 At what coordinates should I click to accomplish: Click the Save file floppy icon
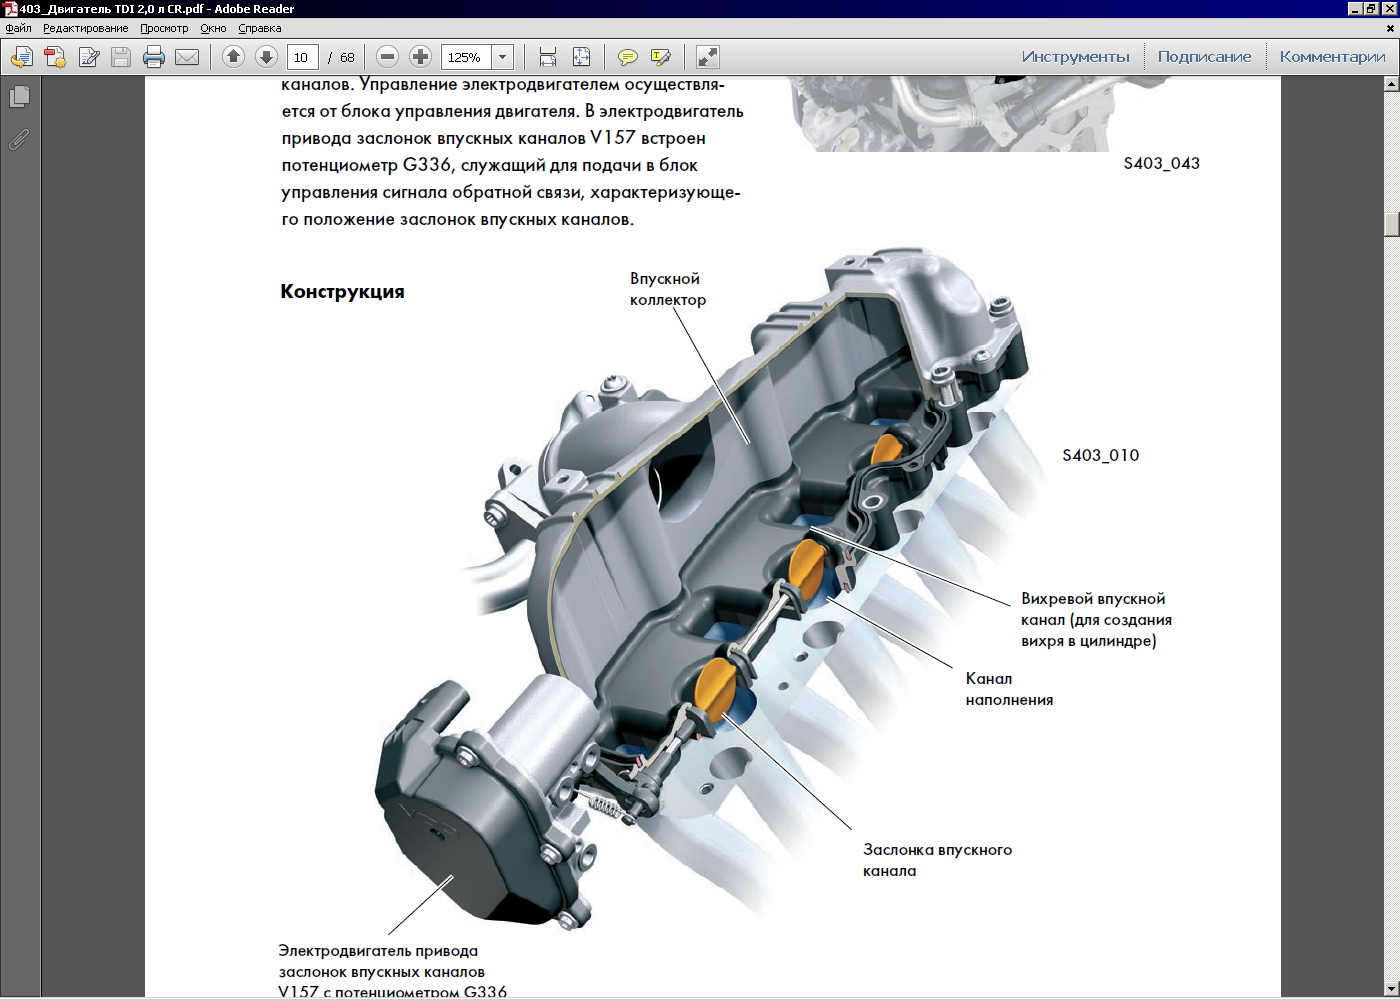pyautogui.click(x=121, y=57)
